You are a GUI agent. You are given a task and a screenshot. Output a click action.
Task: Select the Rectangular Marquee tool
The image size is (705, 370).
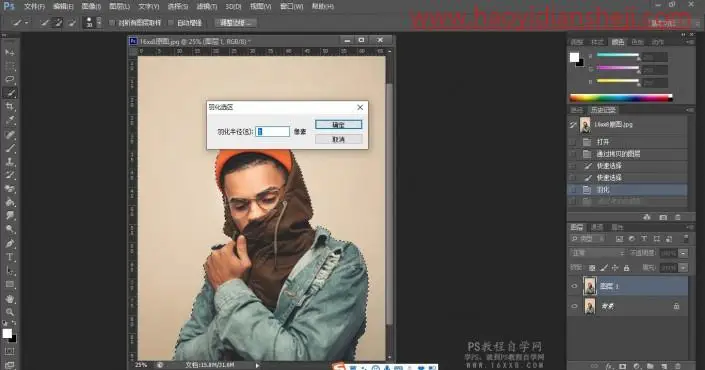coord(10,66)
